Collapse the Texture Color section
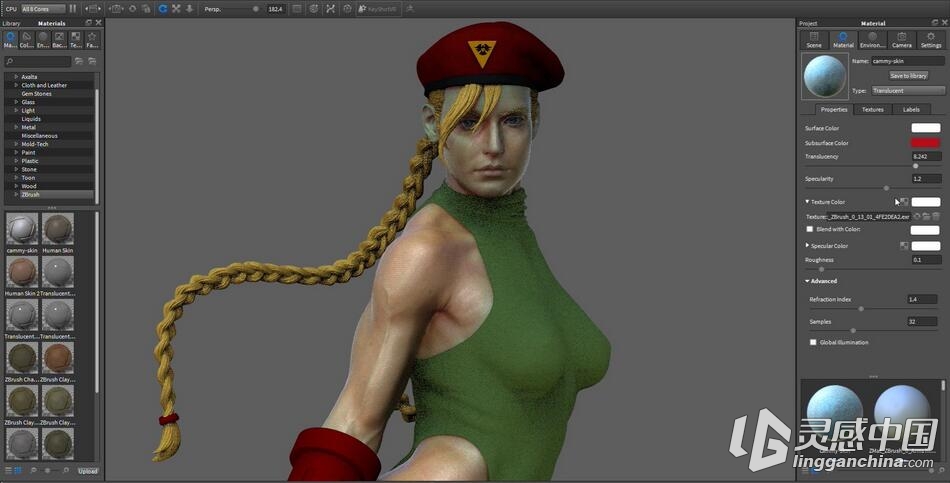 [807, 201]
